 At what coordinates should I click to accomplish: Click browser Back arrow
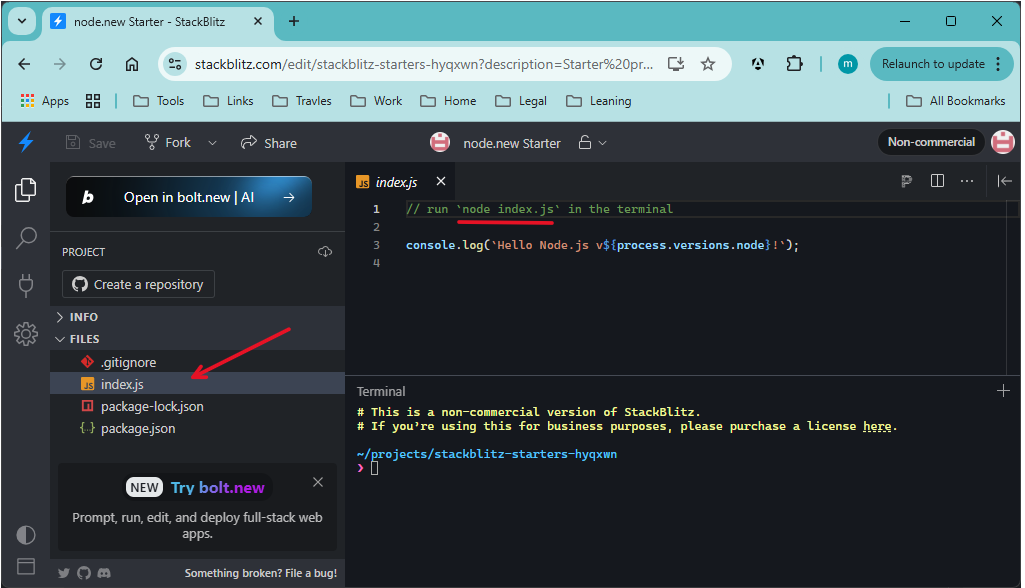point(24,64)
